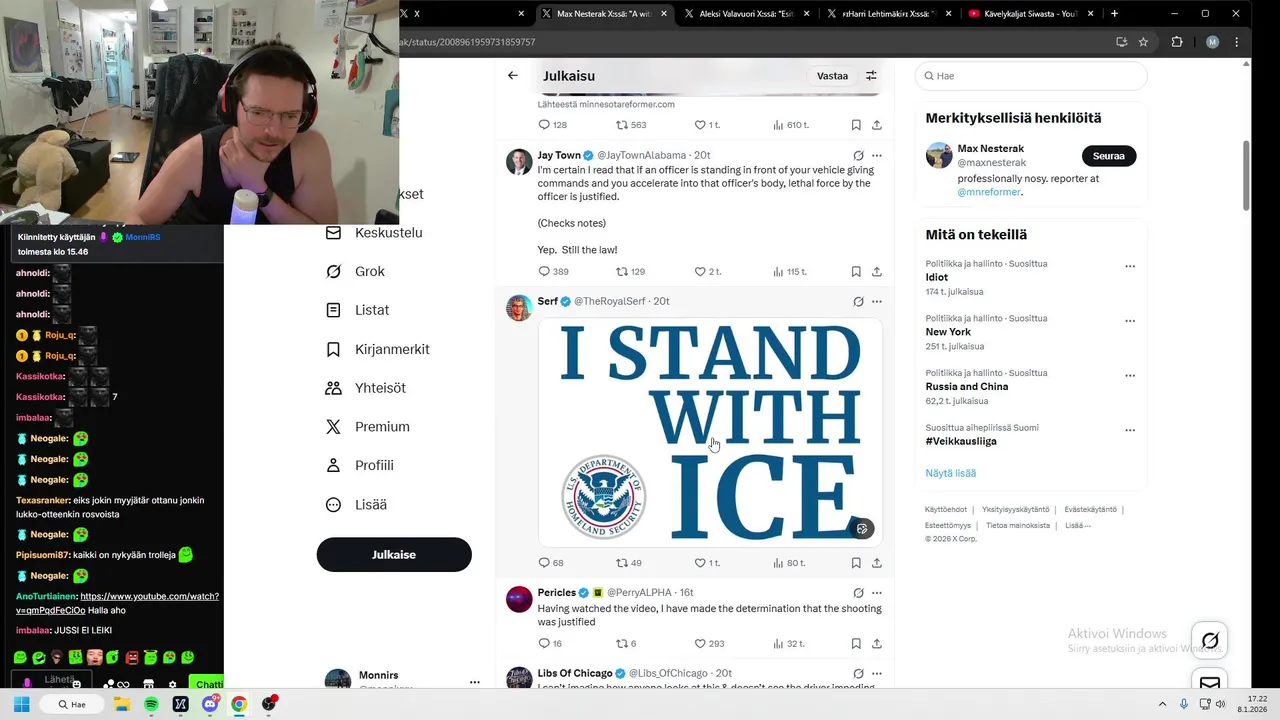
Task: Bookmark Pericles' post
Action: [856, 644]
